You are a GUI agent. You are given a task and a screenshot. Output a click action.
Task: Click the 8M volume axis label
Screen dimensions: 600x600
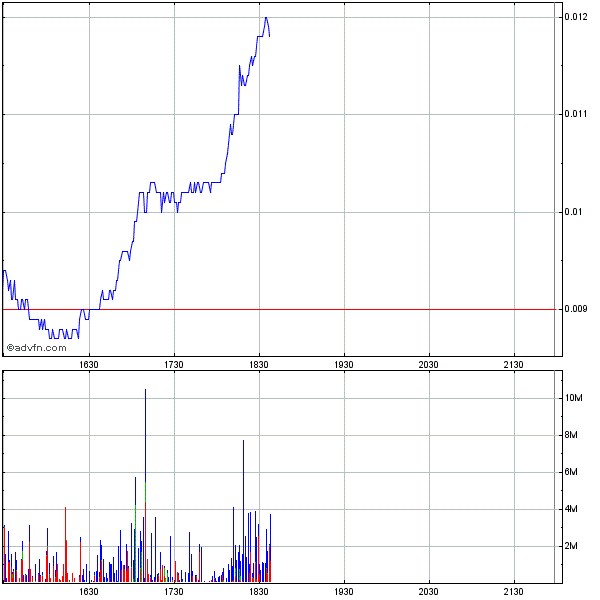(x=571, y=435)
